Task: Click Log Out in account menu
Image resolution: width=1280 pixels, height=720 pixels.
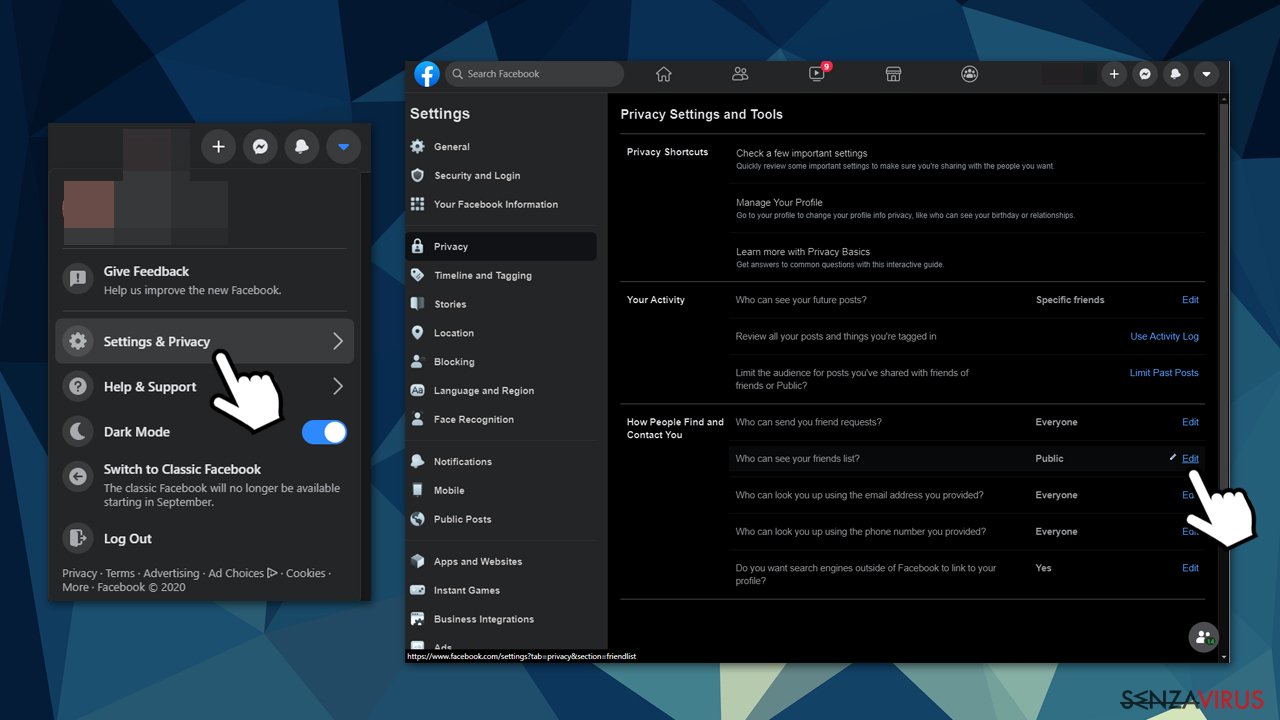Action: coord(205,538)
